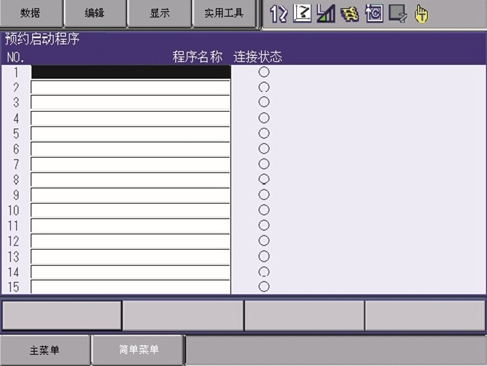Toggle connection status circle for row 14
Image resolution: width=487 pixels, height=366 pixels.
pos(264,272)
